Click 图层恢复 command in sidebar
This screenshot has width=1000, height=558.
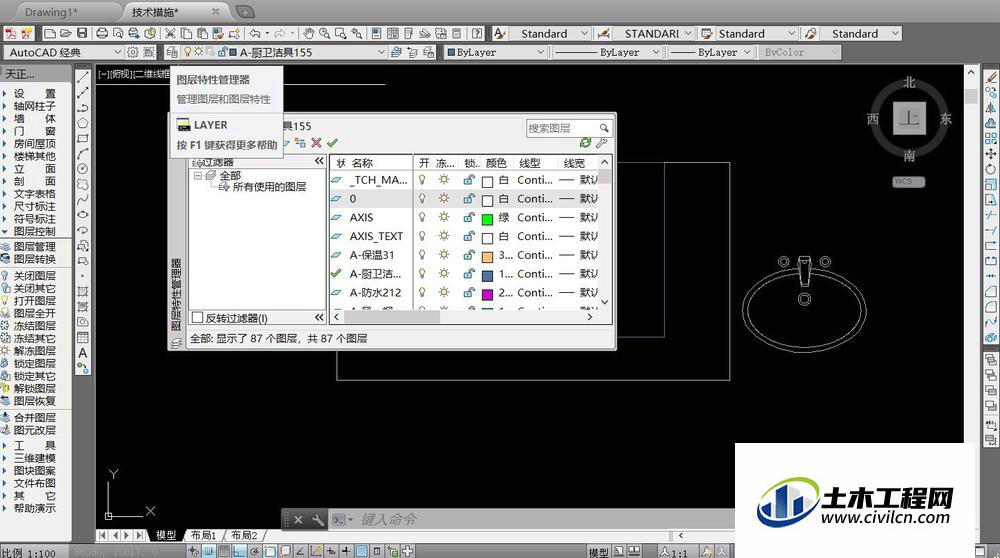point(34,400)
